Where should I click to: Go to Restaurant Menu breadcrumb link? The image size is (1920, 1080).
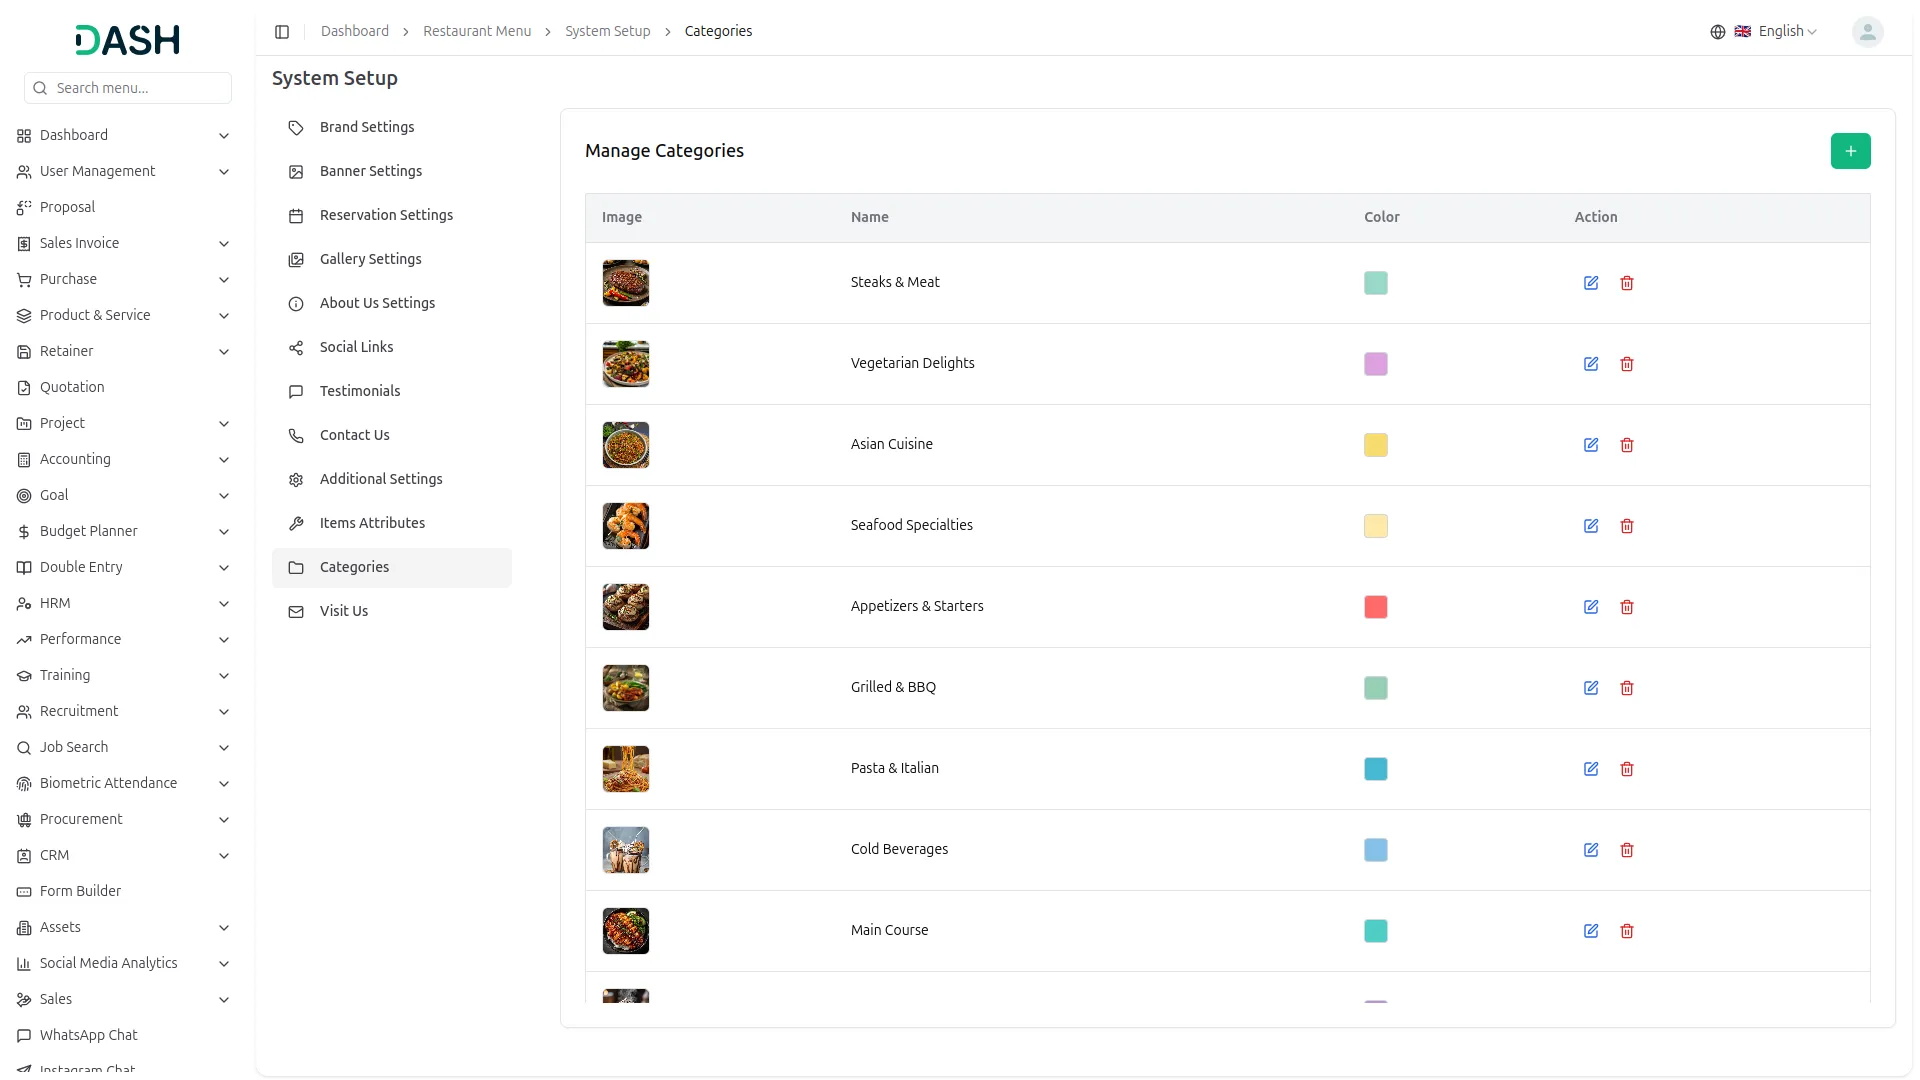[x=477, y=32]
